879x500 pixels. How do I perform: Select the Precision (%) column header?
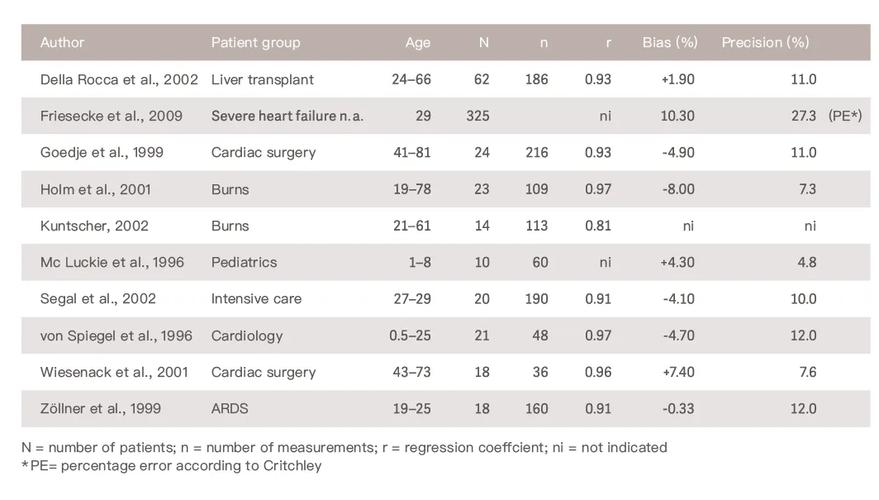click(765, 43)
